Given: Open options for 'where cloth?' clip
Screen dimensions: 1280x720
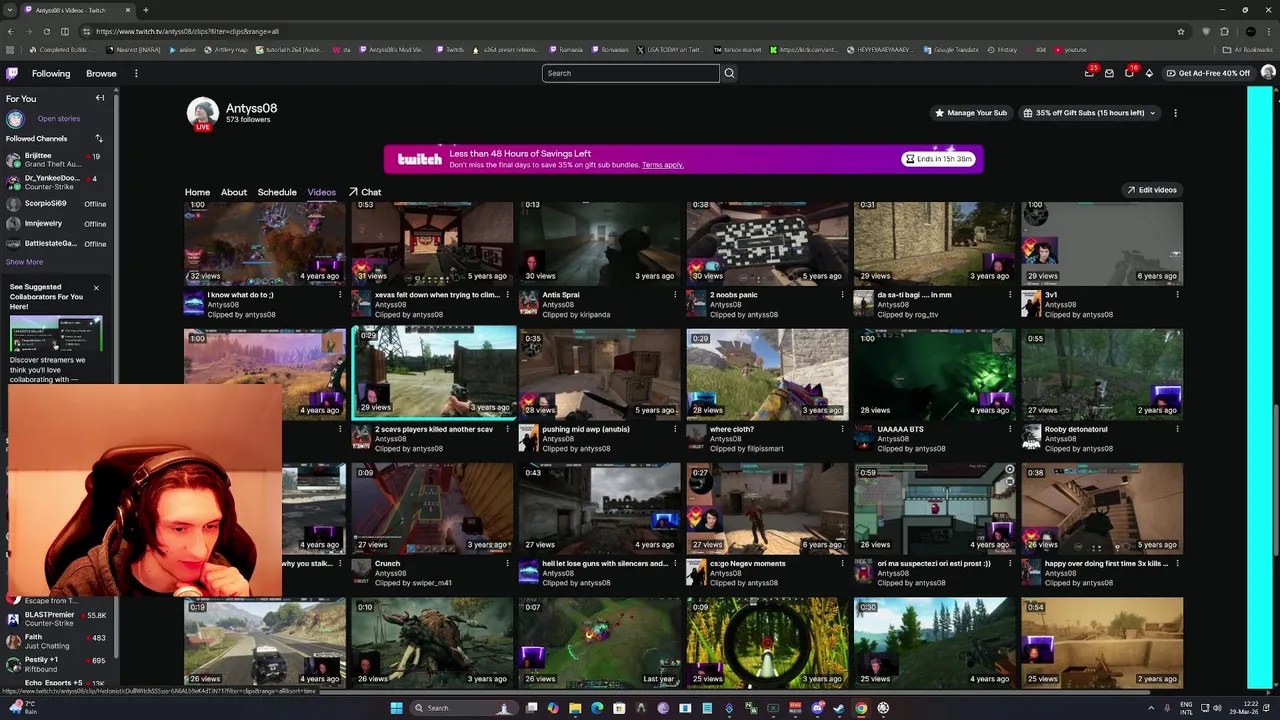Looking at the screenshot, I should 842,429.
